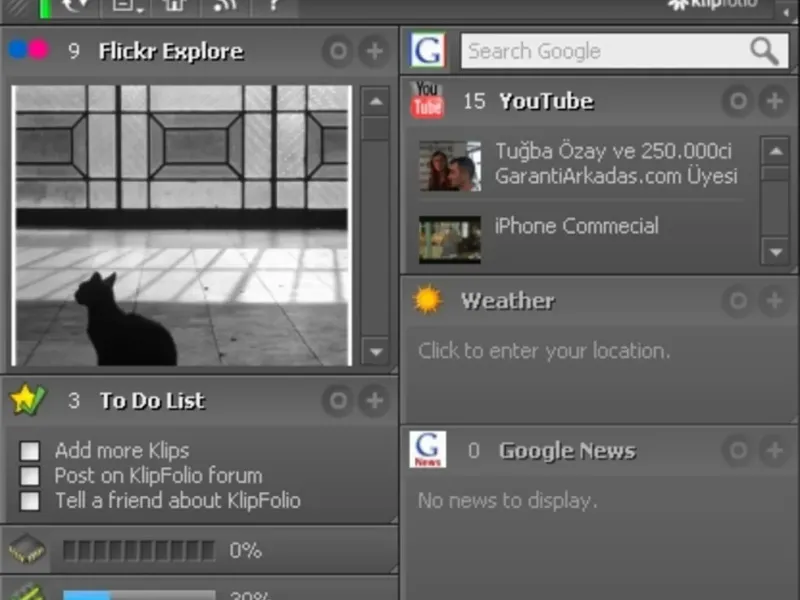Open the home icon in top toolbar

pyautogui.click(x=174, y=6)
